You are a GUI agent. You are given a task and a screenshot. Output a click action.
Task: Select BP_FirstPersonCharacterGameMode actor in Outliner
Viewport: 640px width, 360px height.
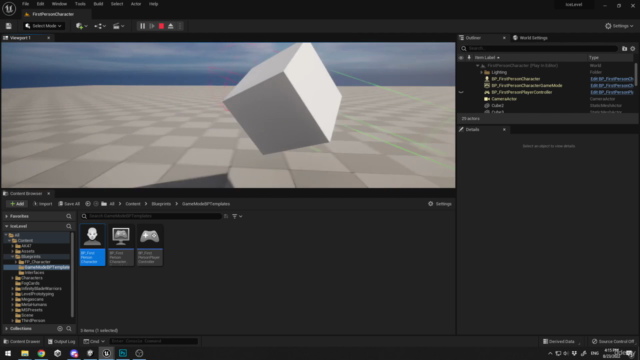pyautogui.click(x=527, y=86)
